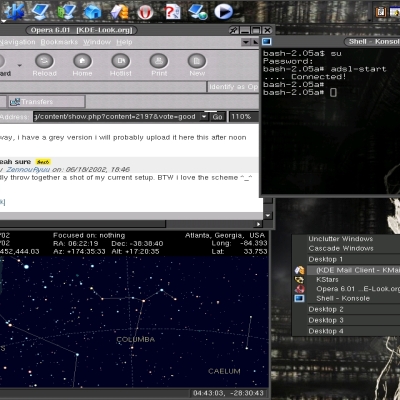Viewport: 400px width, 400px height.
Task: Click the 'adsl-start' command line in Konsole
Action: pyautogui.click(x=325, y=69)
